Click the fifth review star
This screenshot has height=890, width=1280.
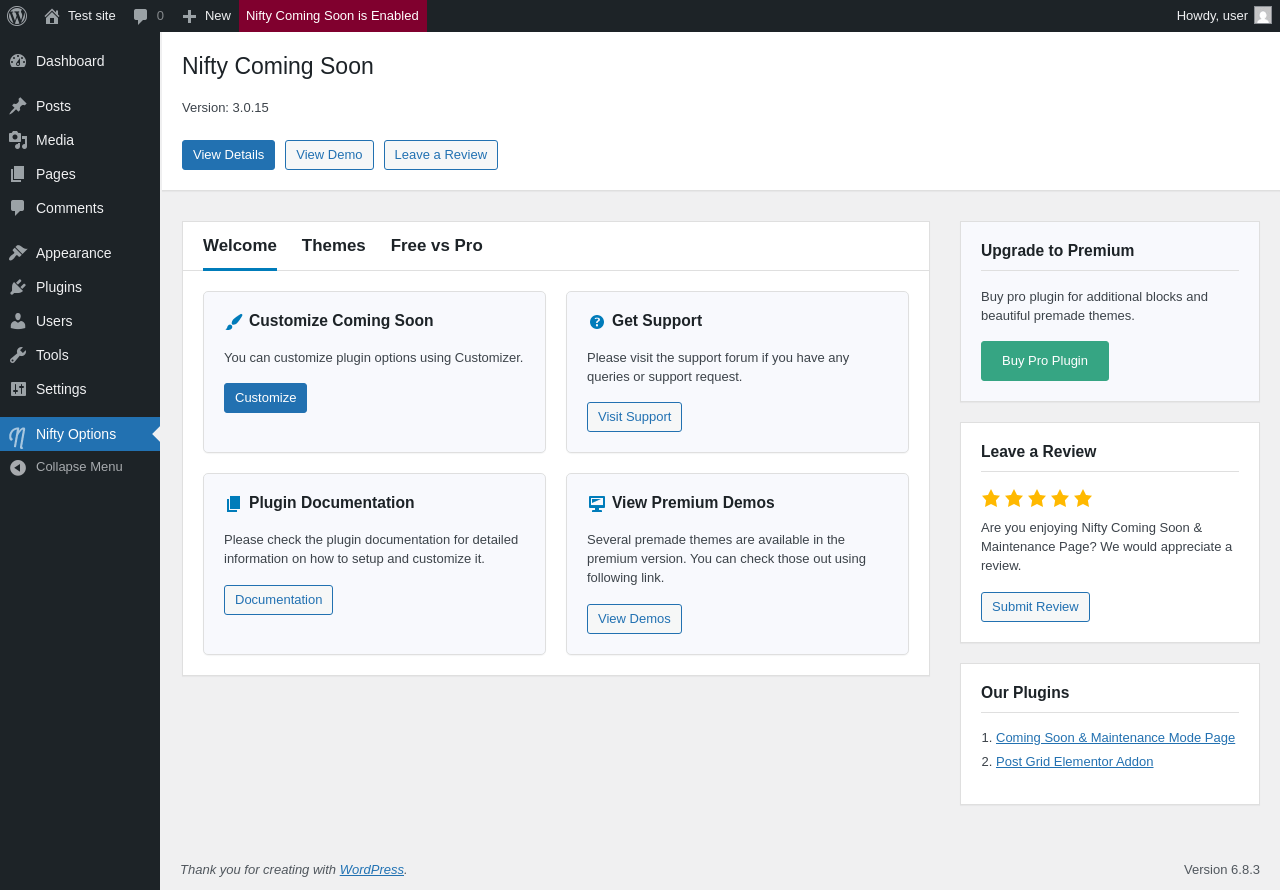[x=1083, y=498]
